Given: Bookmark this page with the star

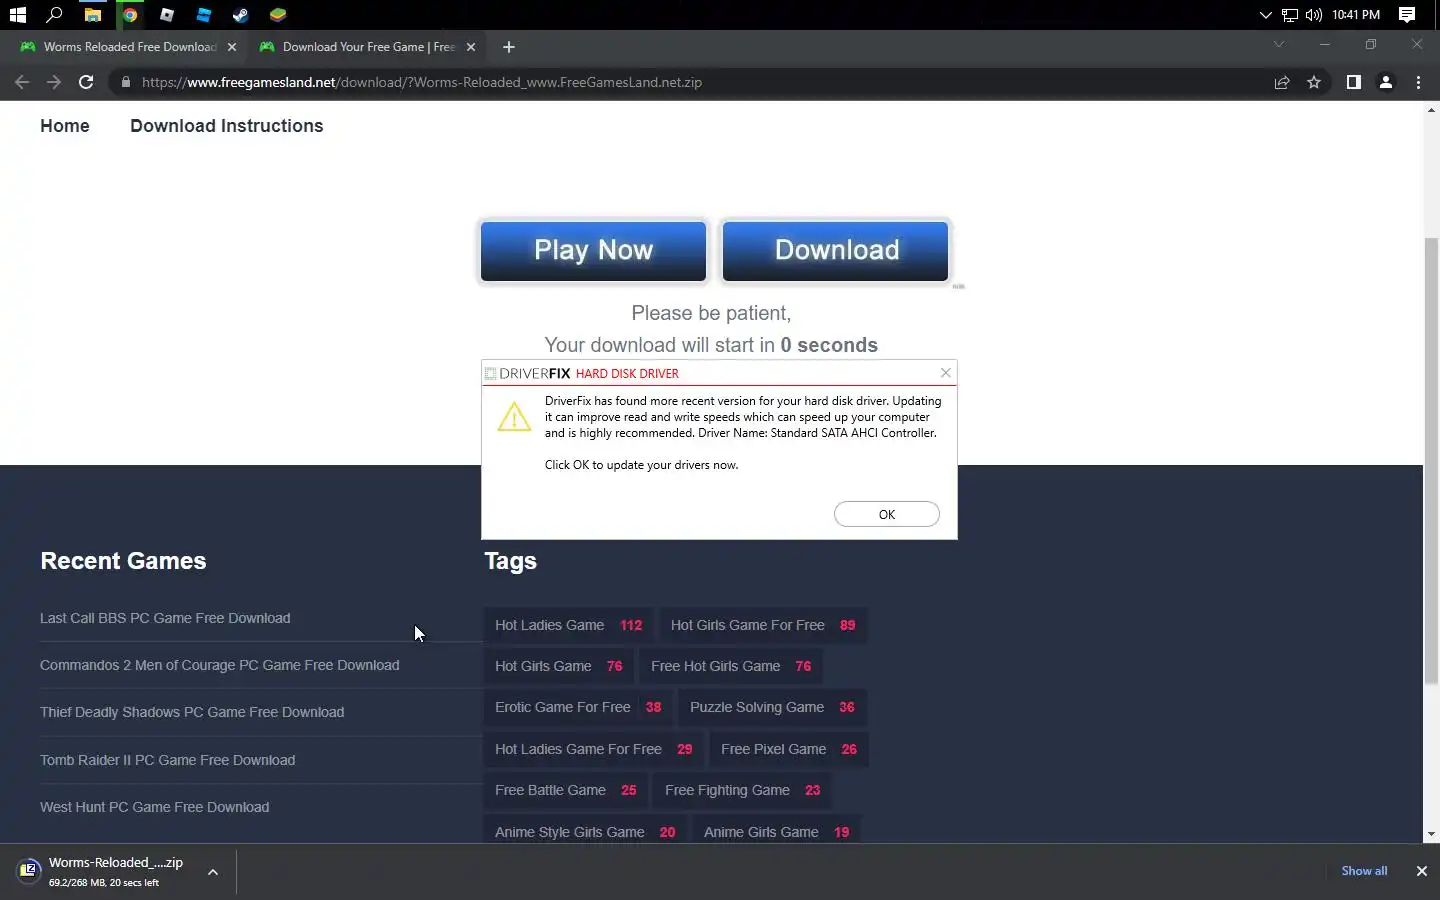Looking at the screenshot, I should pos(1314,82).
